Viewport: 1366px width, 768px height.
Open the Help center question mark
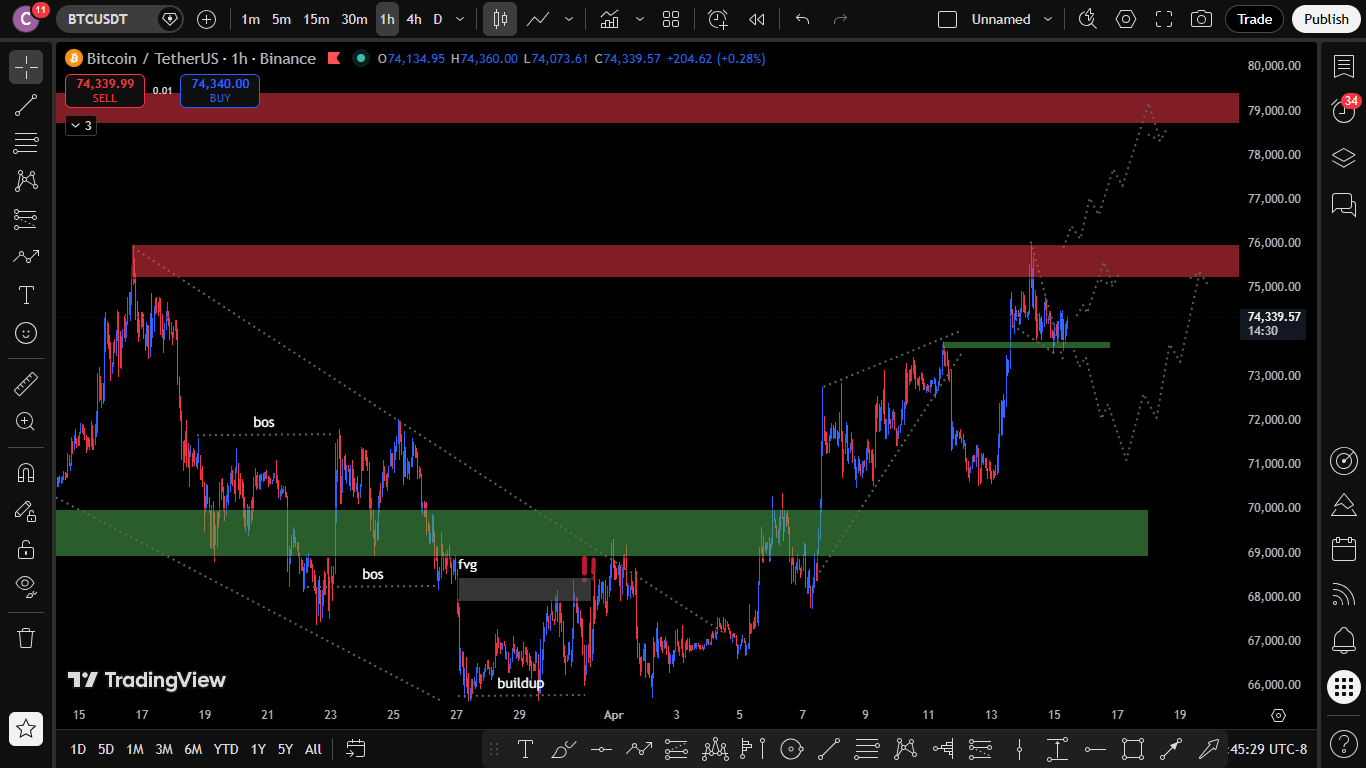[1343, 743]
